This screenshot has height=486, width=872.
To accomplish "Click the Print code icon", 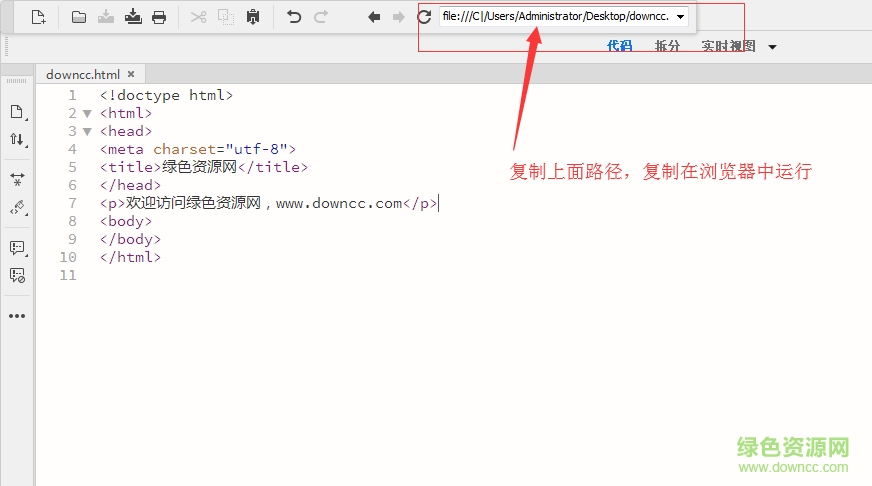I will point(159,17).
